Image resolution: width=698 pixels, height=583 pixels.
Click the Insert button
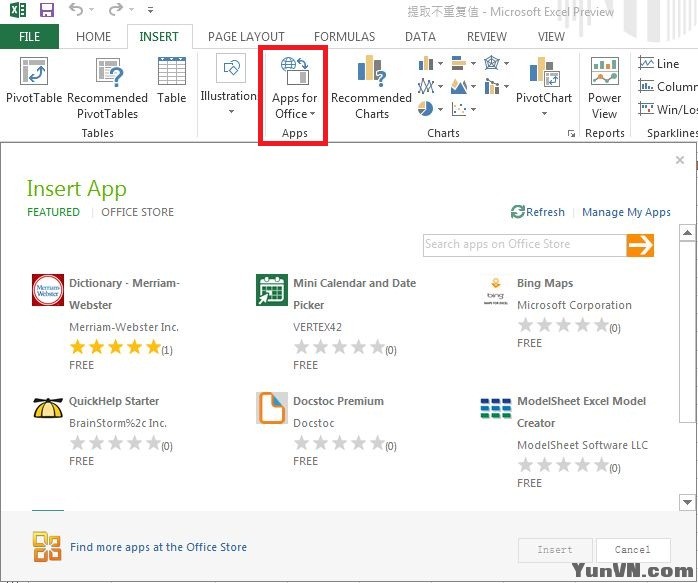click(555, 550)
